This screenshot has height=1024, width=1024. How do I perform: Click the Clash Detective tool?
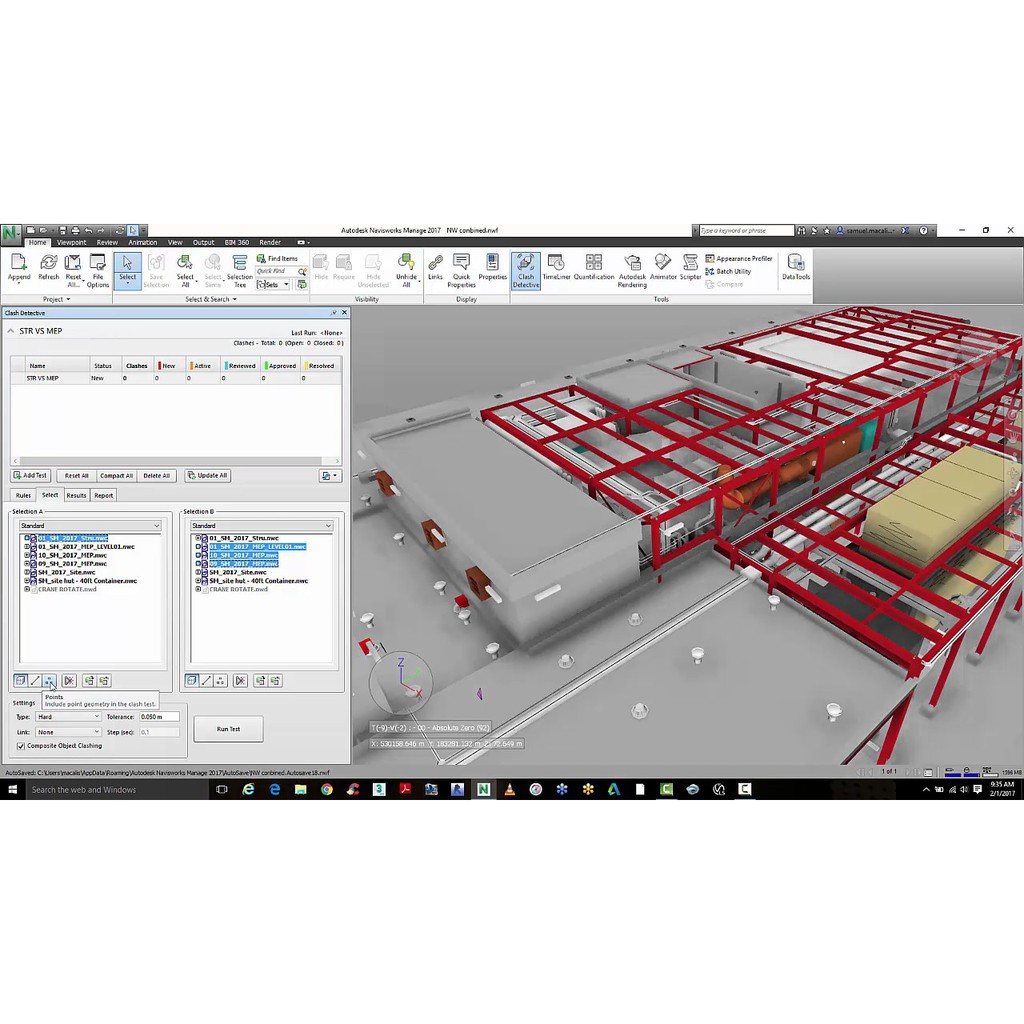tap(526, 271)
